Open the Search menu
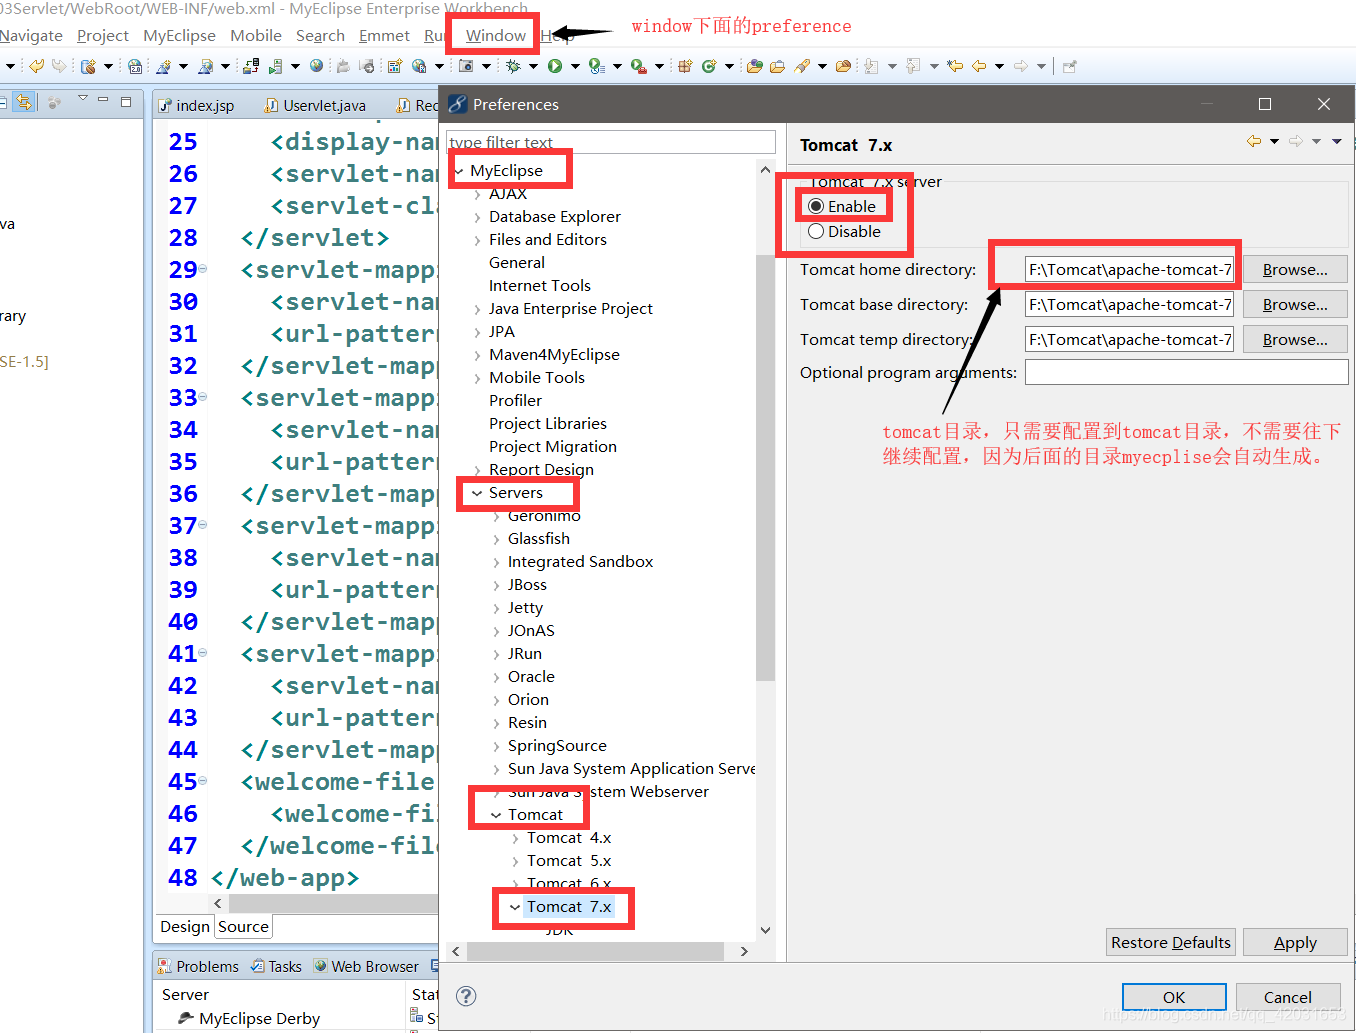The width and height of the screenshot is (1356, 1033). click(x=320, y=35)
